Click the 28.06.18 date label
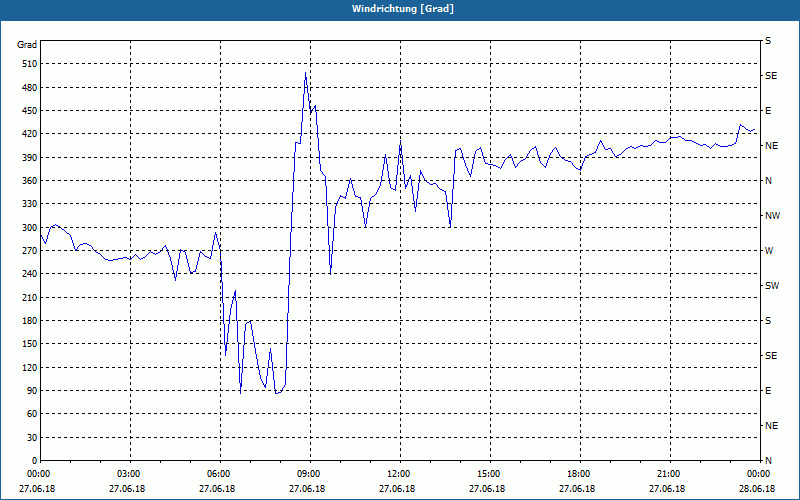Viewport: 800px width, 500px height. click(757, 489)
